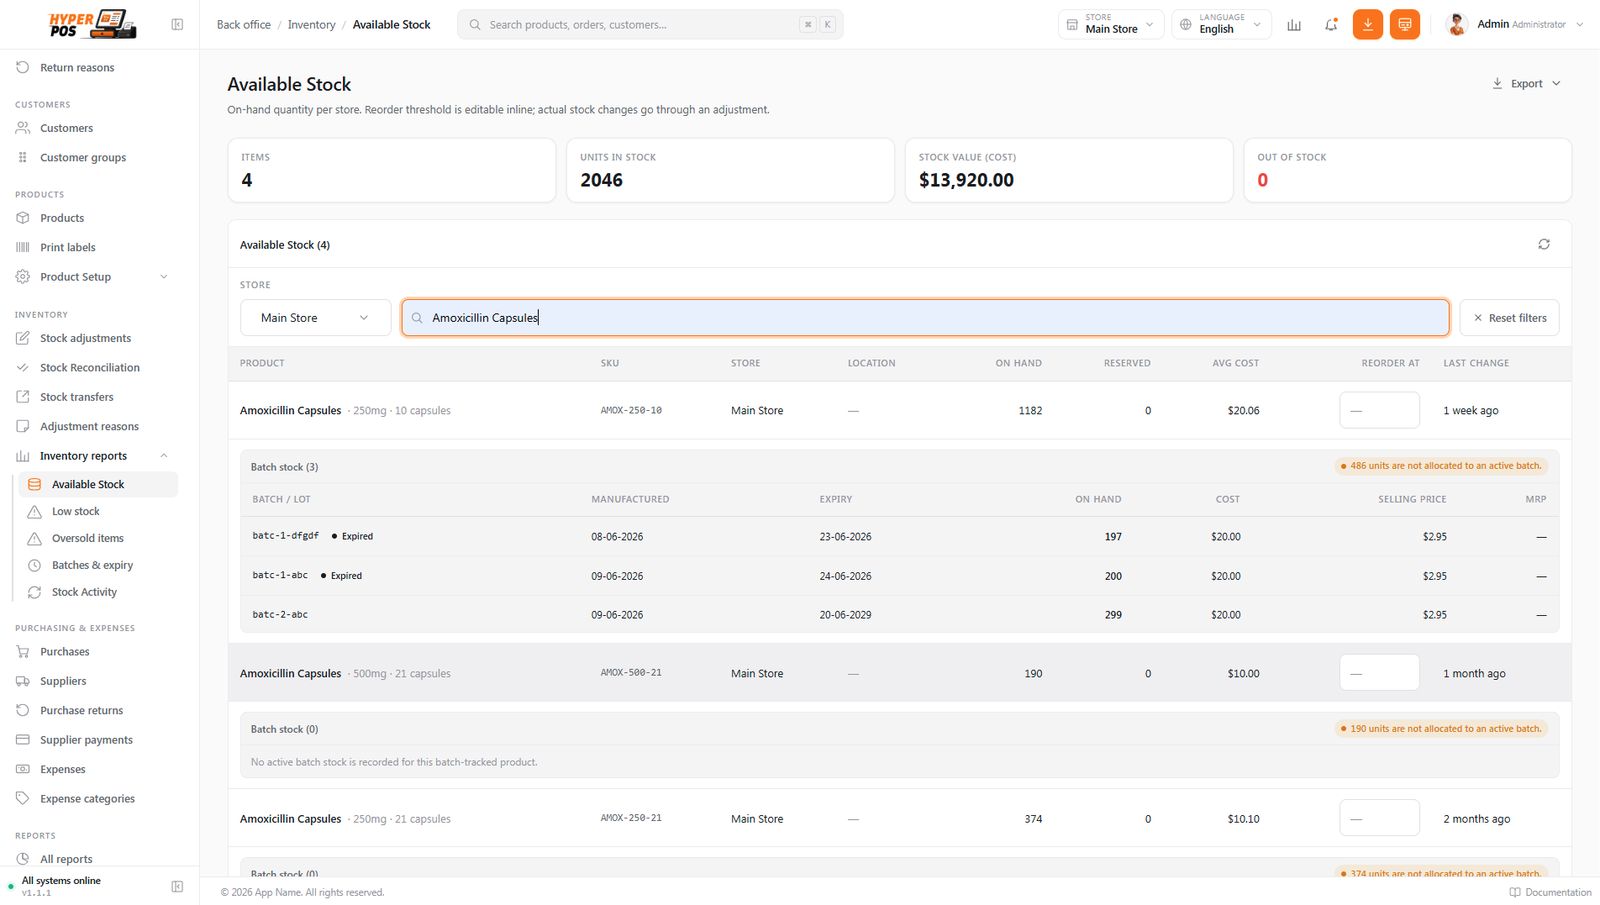Open Oversold items report
Viewport: 1600px width, 905px height.
[88, 538]
